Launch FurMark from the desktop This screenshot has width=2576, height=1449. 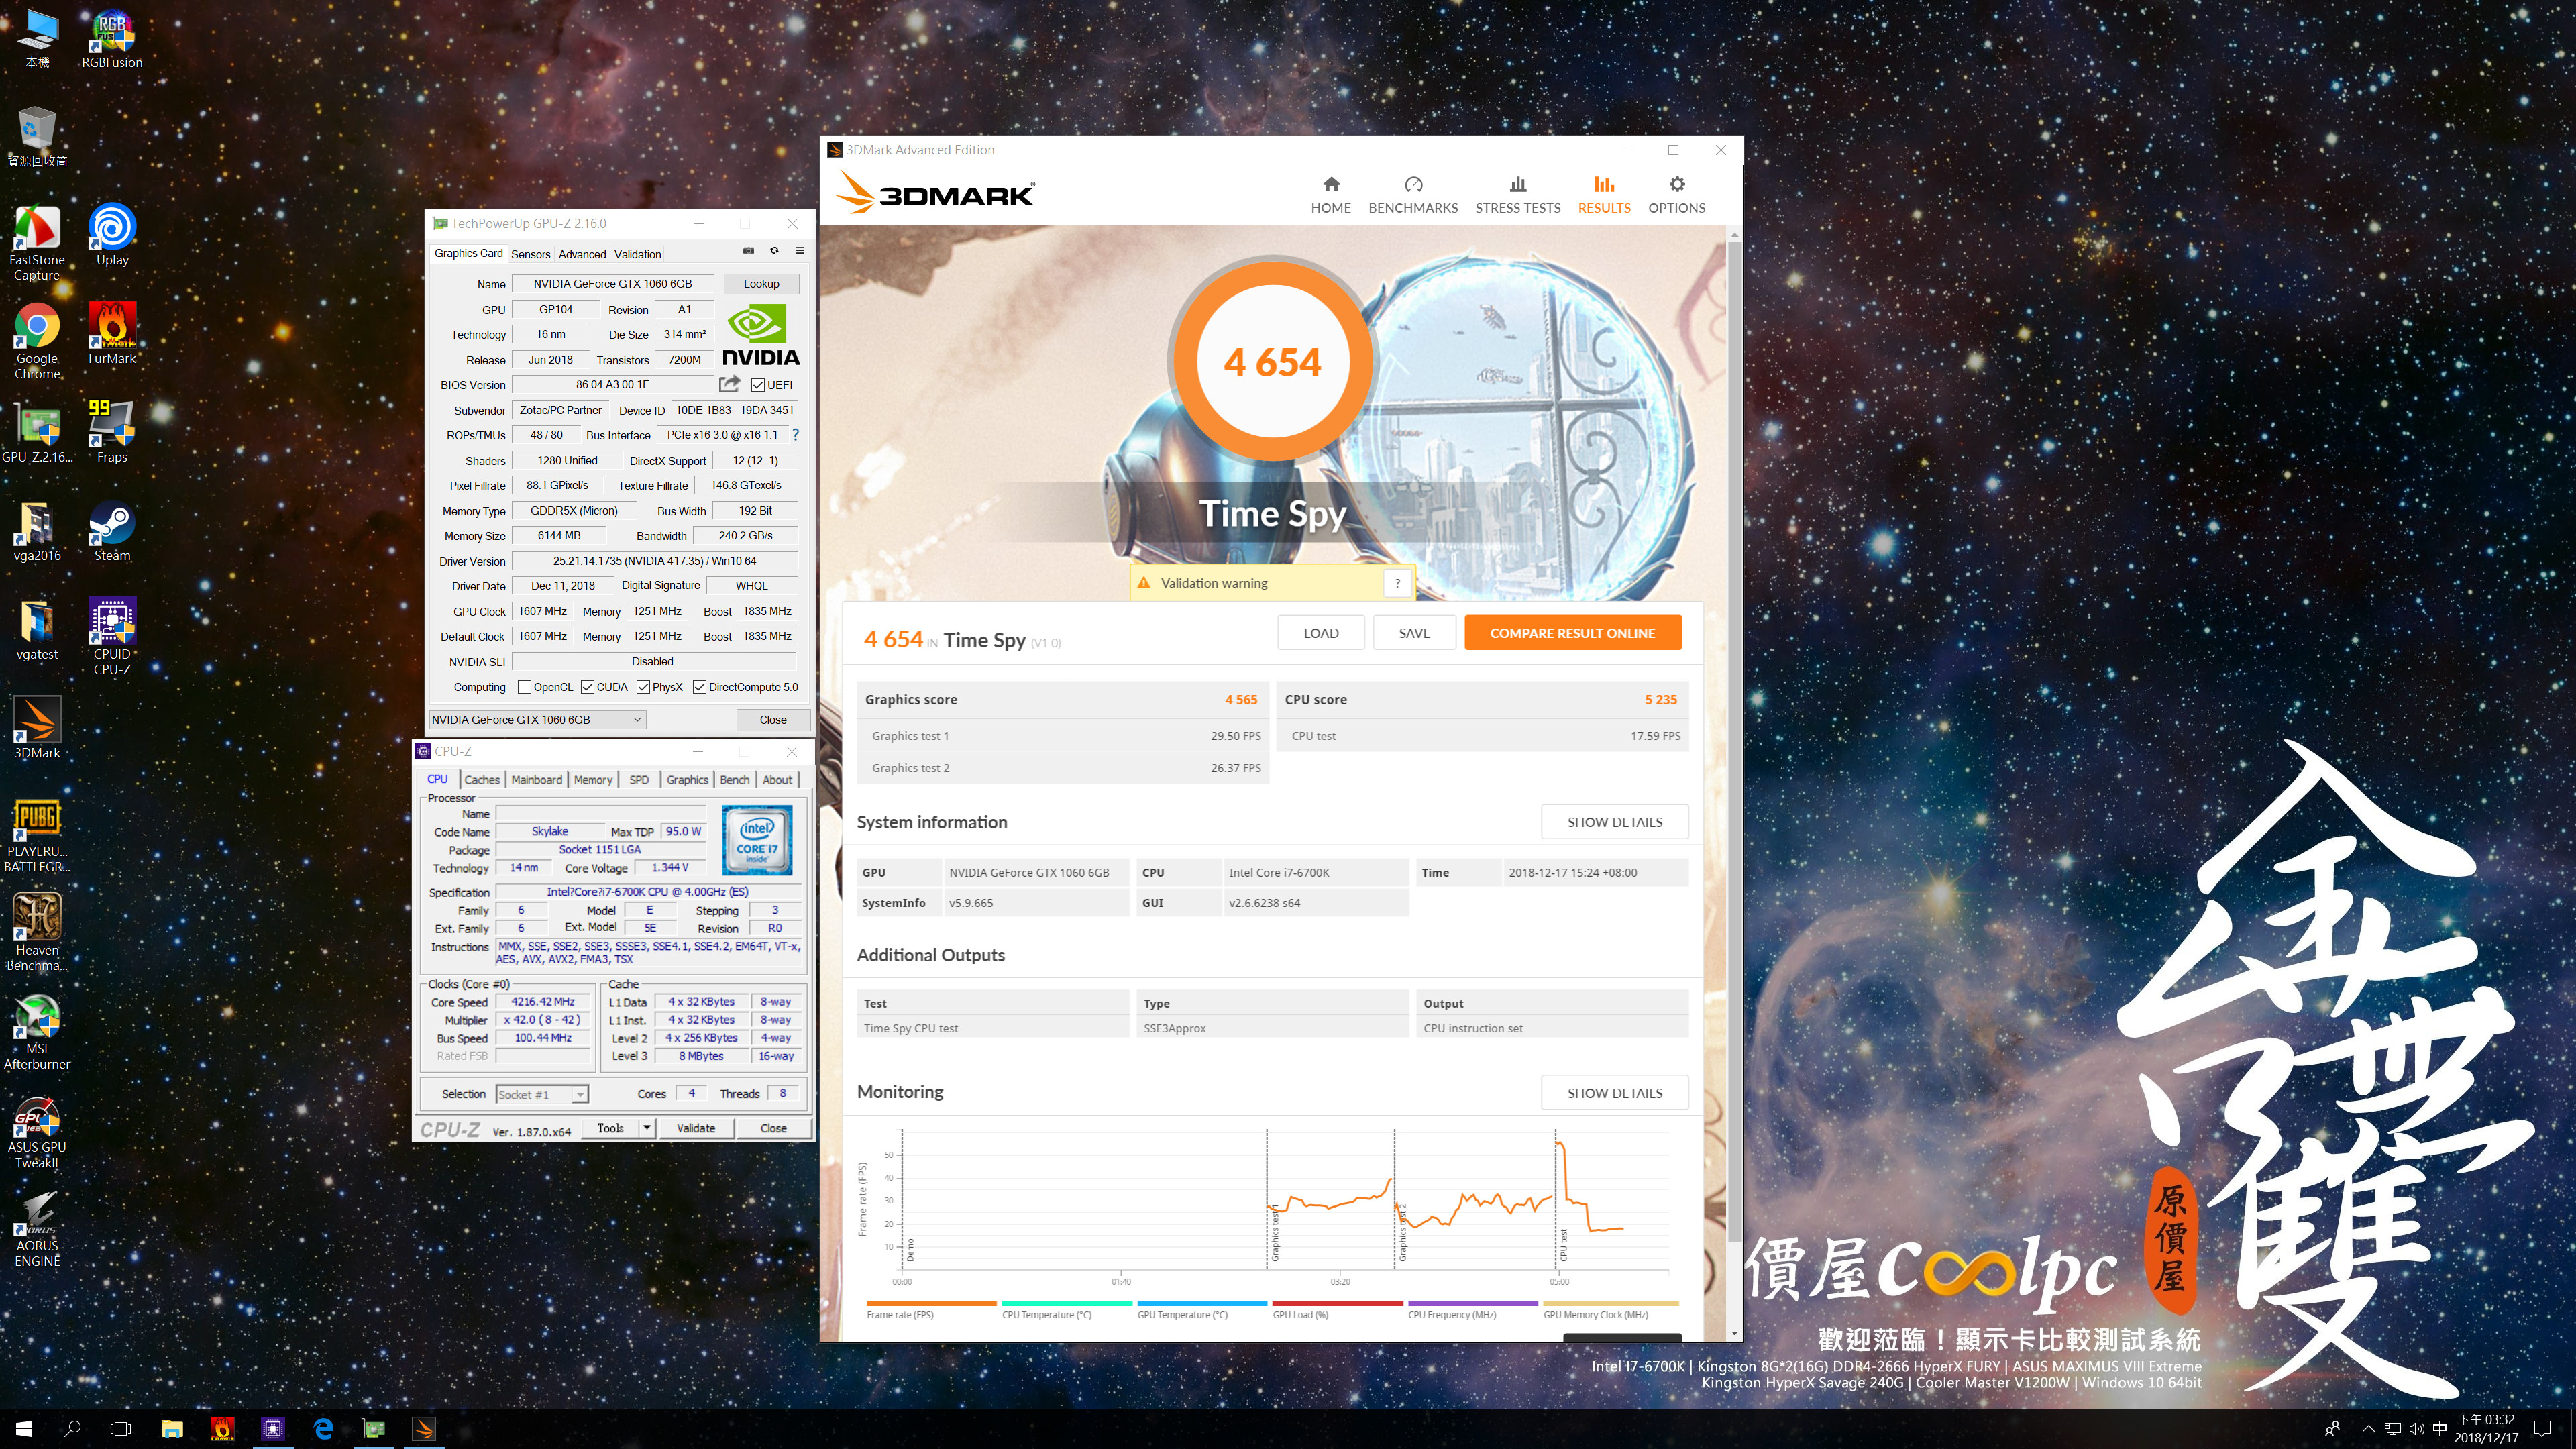112,334
